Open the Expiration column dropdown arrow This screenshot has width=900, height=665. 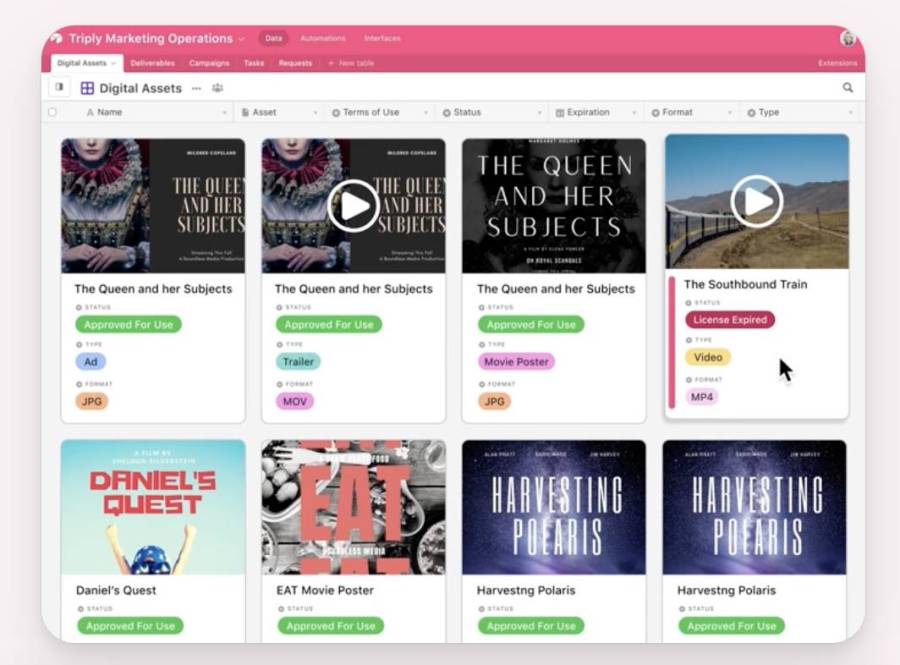click(635, 112)
